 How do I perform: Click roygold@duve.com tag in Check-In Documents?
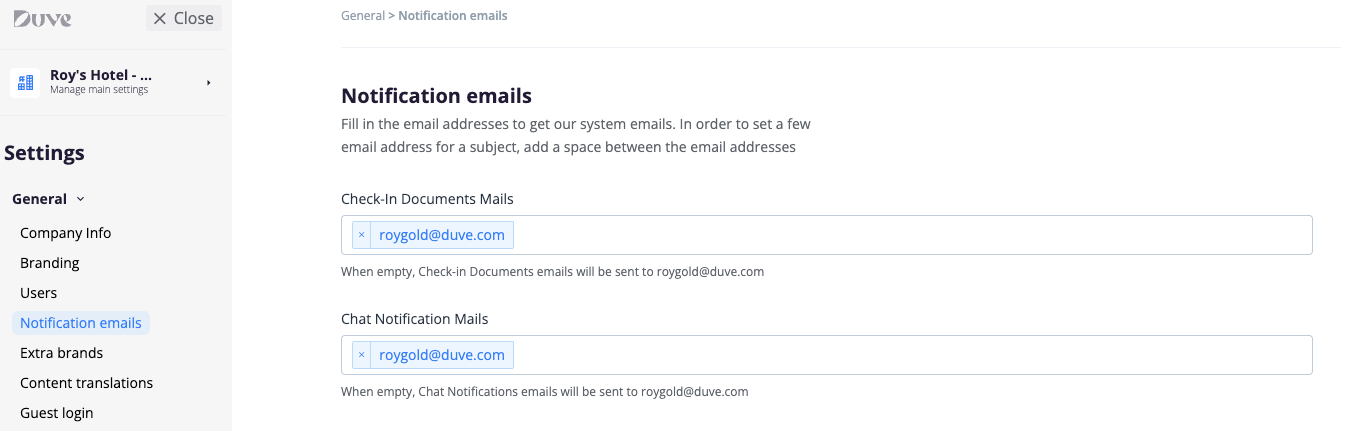pyautogui.click(x=442, y=235)
